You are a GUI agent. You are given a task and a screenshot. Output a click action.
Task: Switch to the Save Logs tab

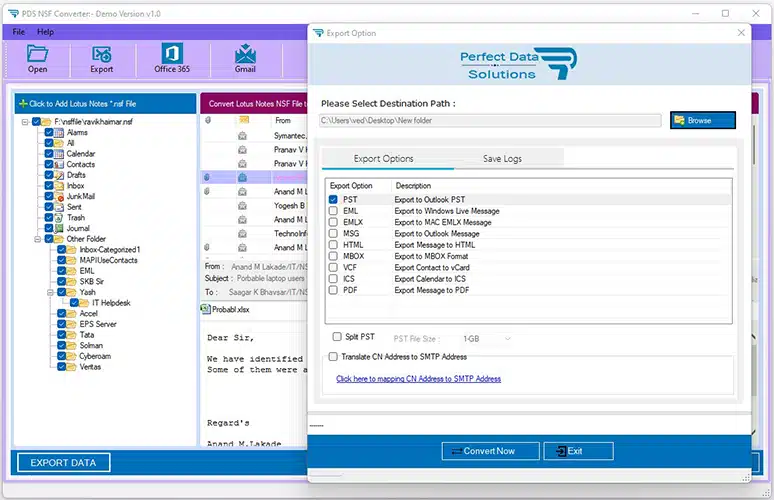click(x=502, y=158)
